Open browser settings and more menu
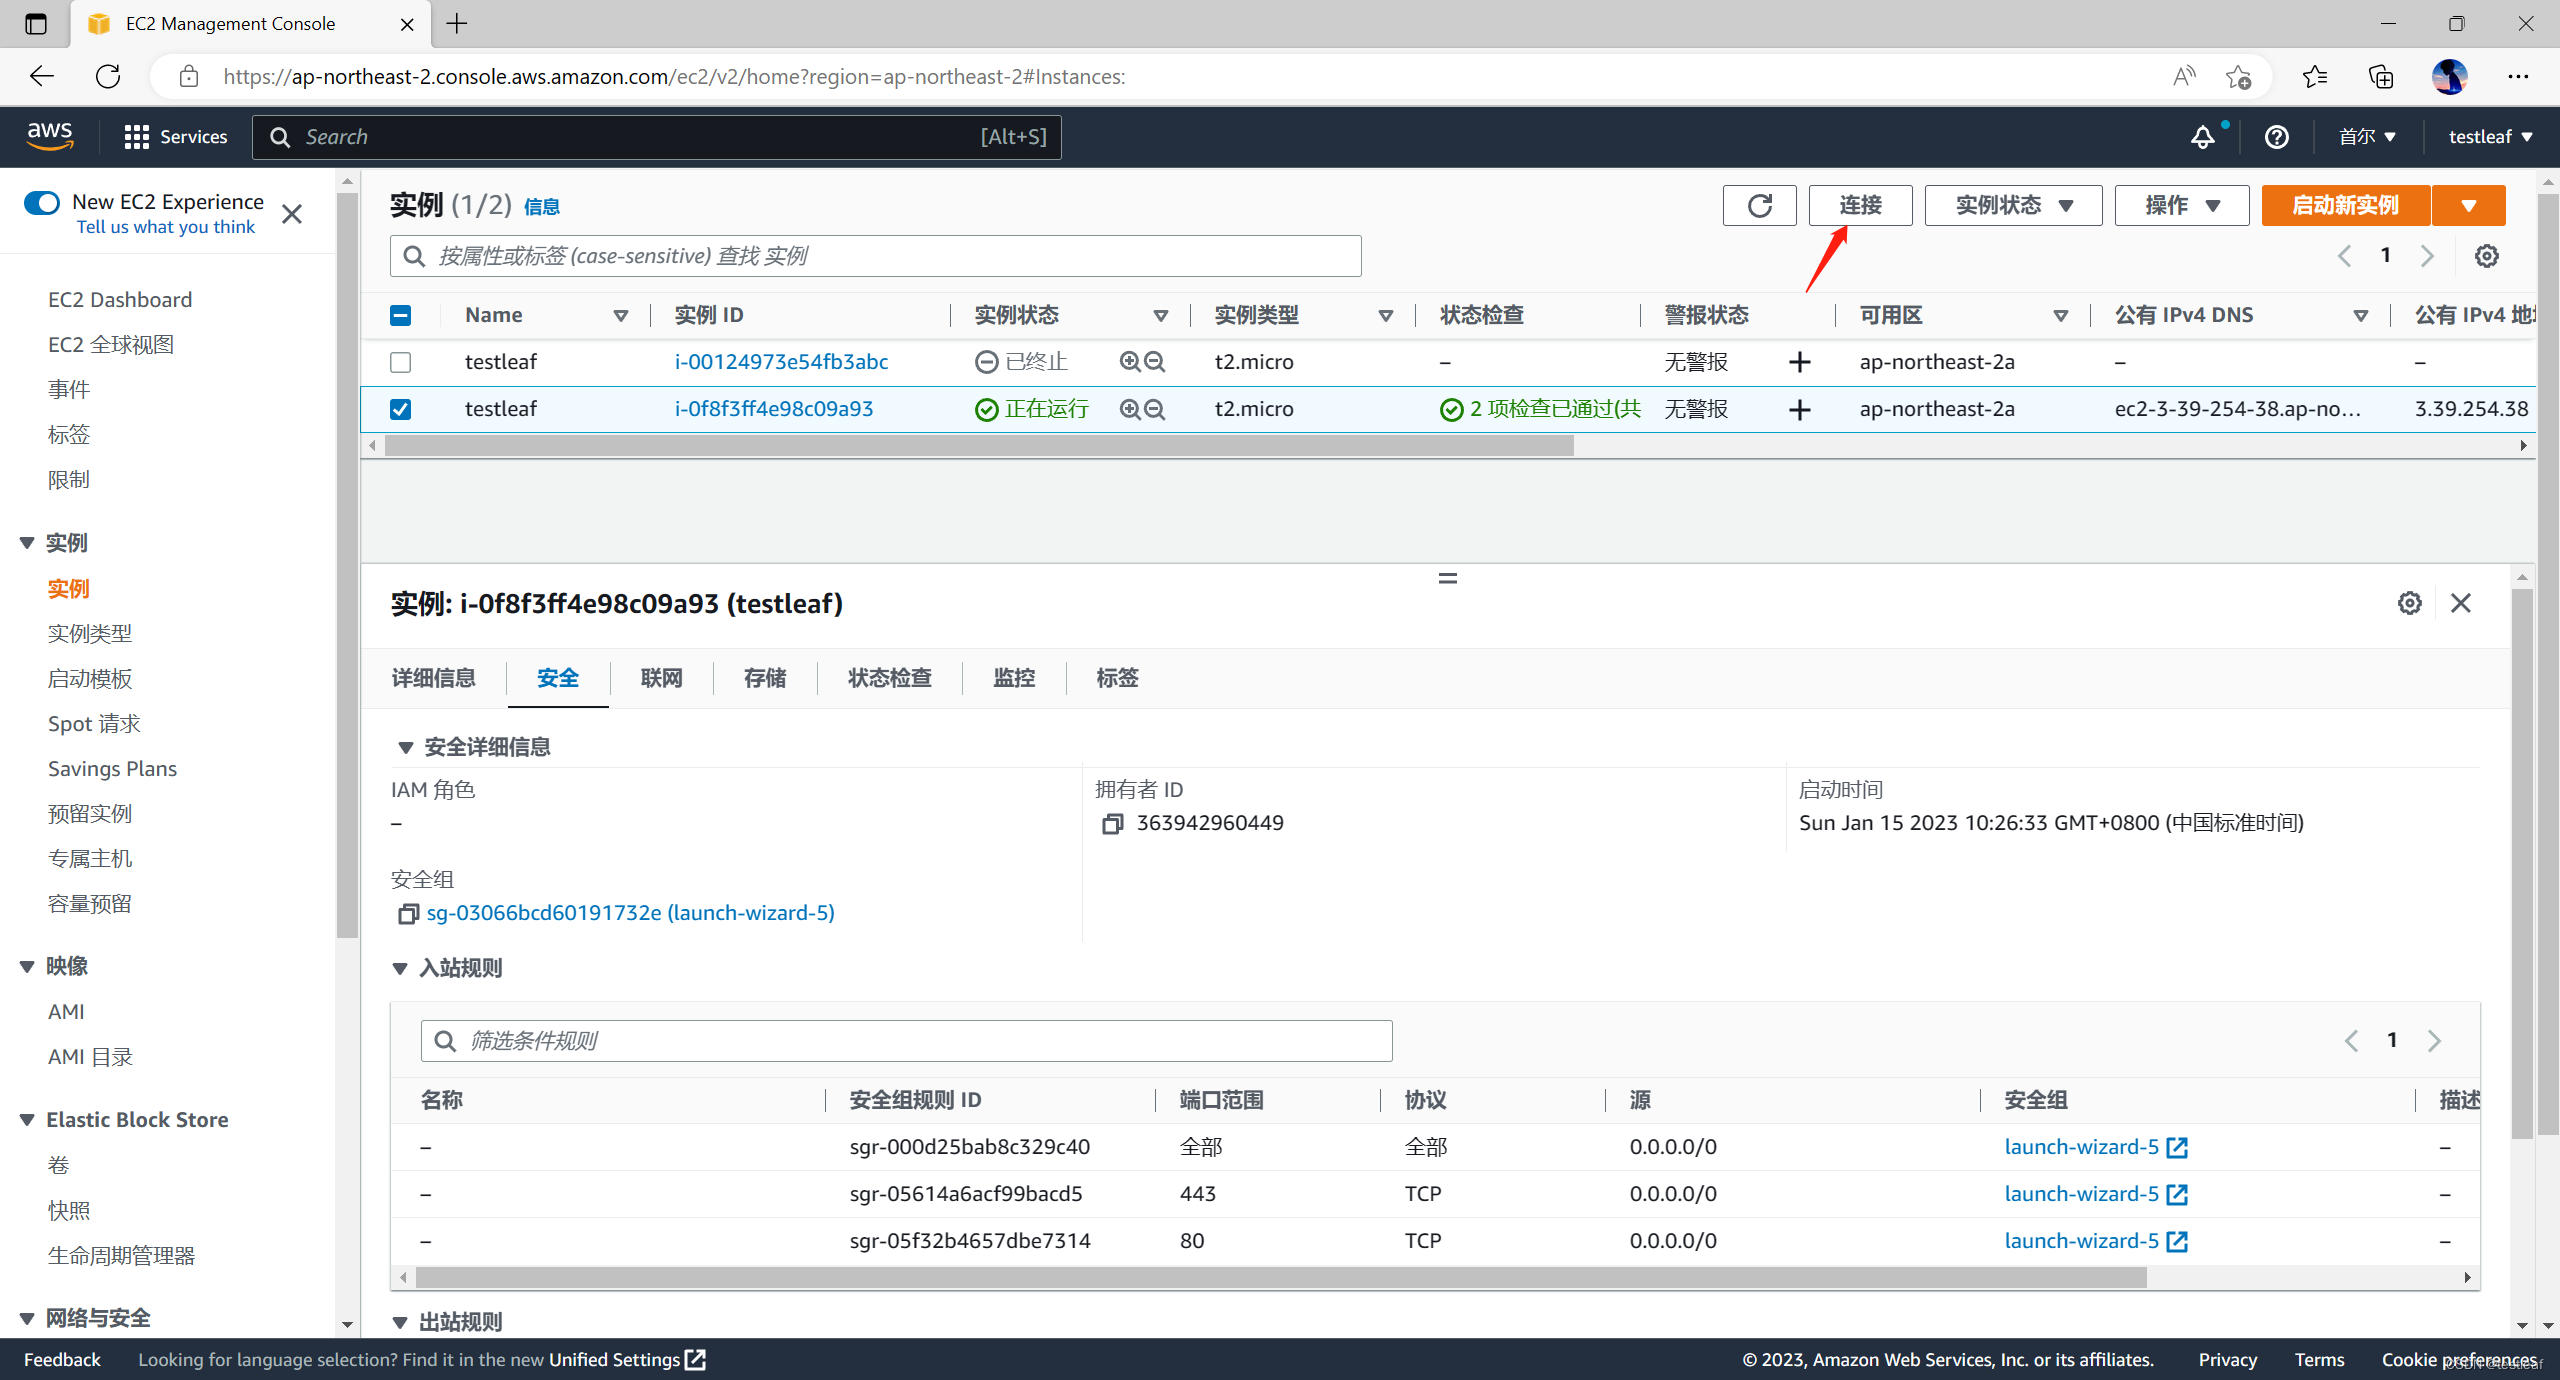The height and width of the screenshot is (1380, 2560). [2518, 76]
